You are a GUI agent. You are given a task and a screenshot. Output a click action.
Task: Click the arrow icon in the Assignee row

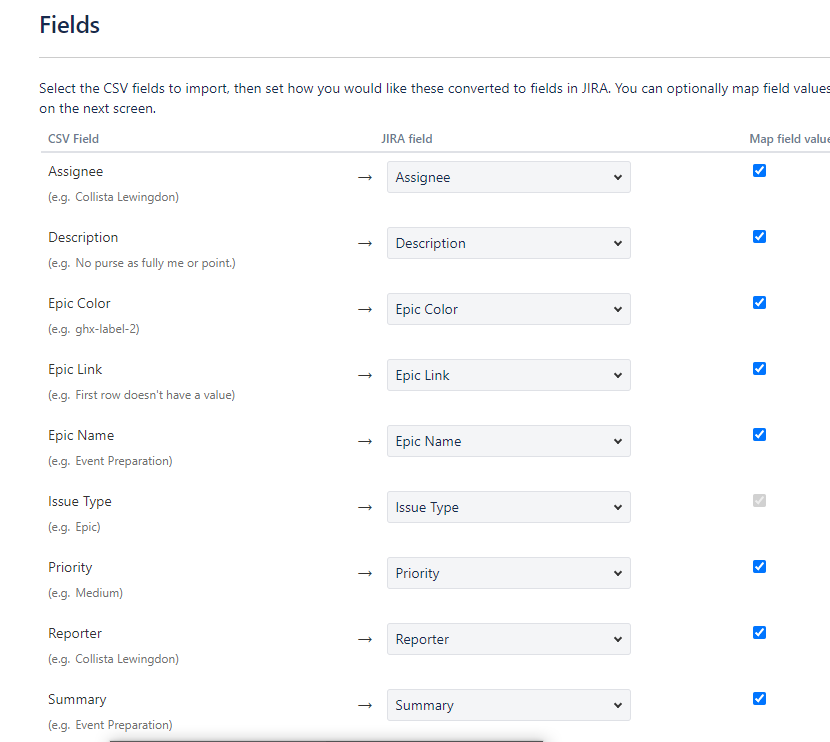pyautogui.click(x=365, y=177)
